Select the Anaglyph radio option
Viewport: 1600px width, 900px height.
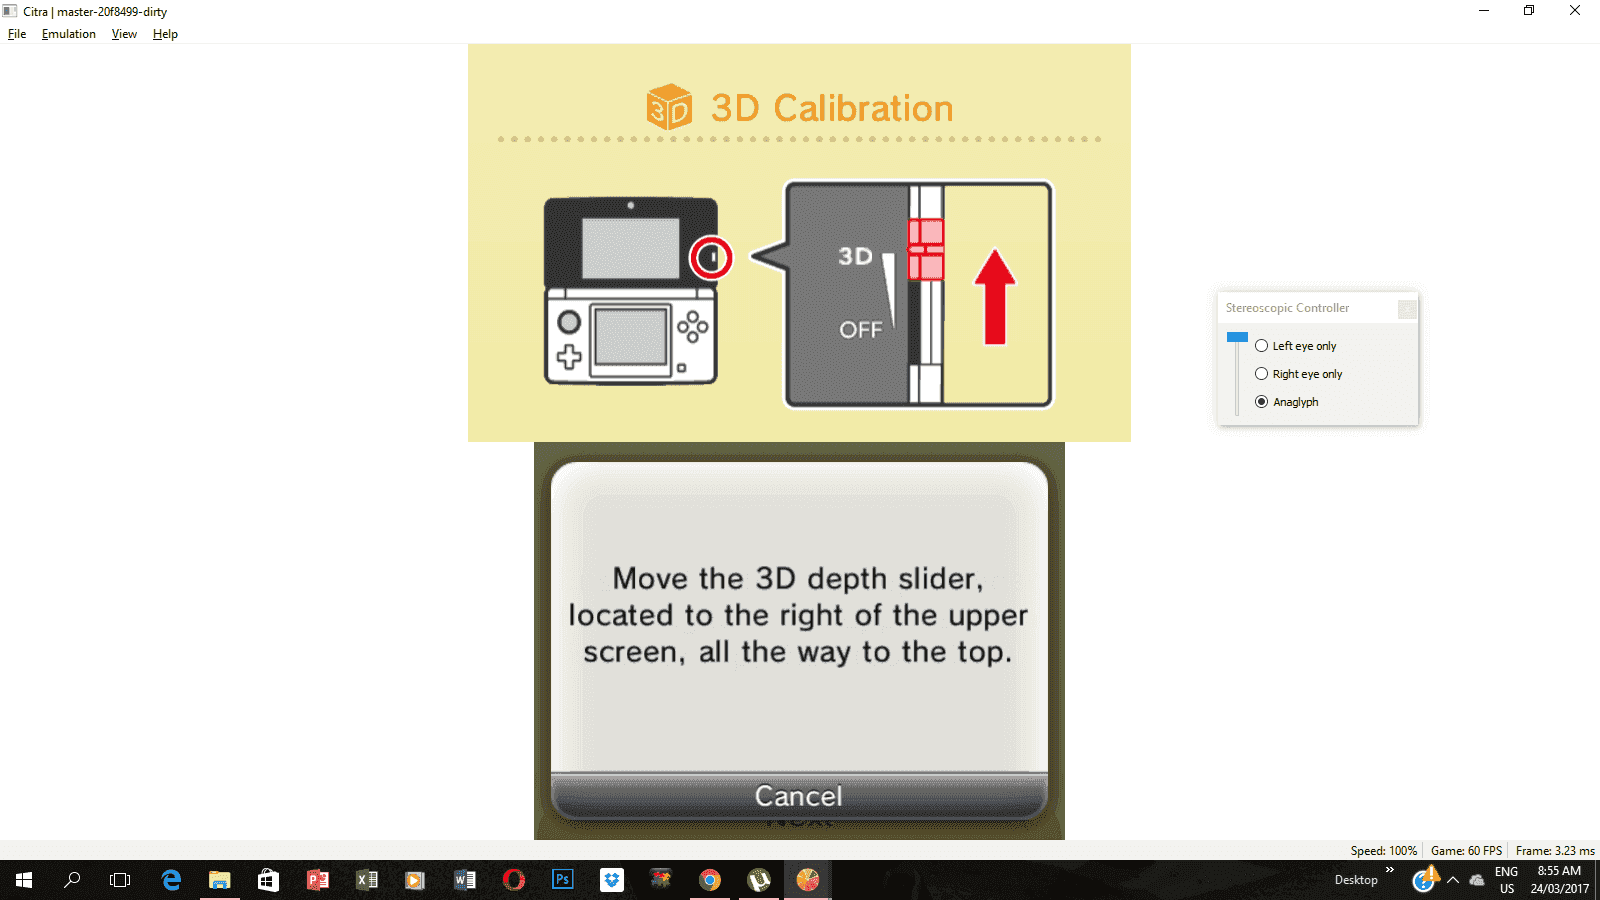1287,402
